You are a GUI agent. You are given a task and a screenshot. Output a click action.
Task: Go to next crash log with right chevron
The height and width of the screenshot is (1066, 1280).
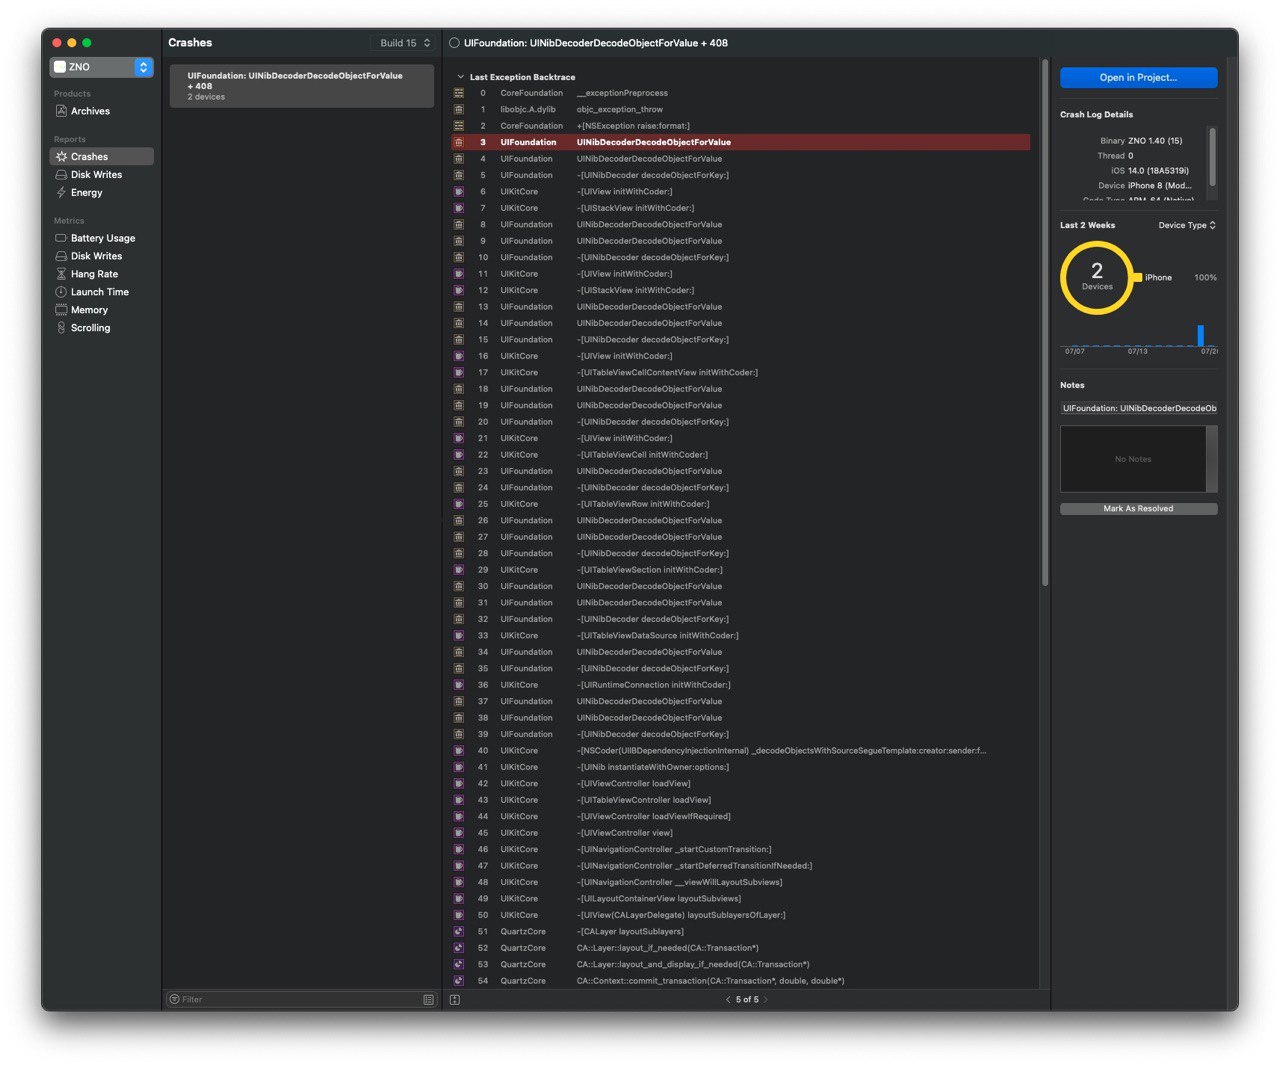[766, 1000]
